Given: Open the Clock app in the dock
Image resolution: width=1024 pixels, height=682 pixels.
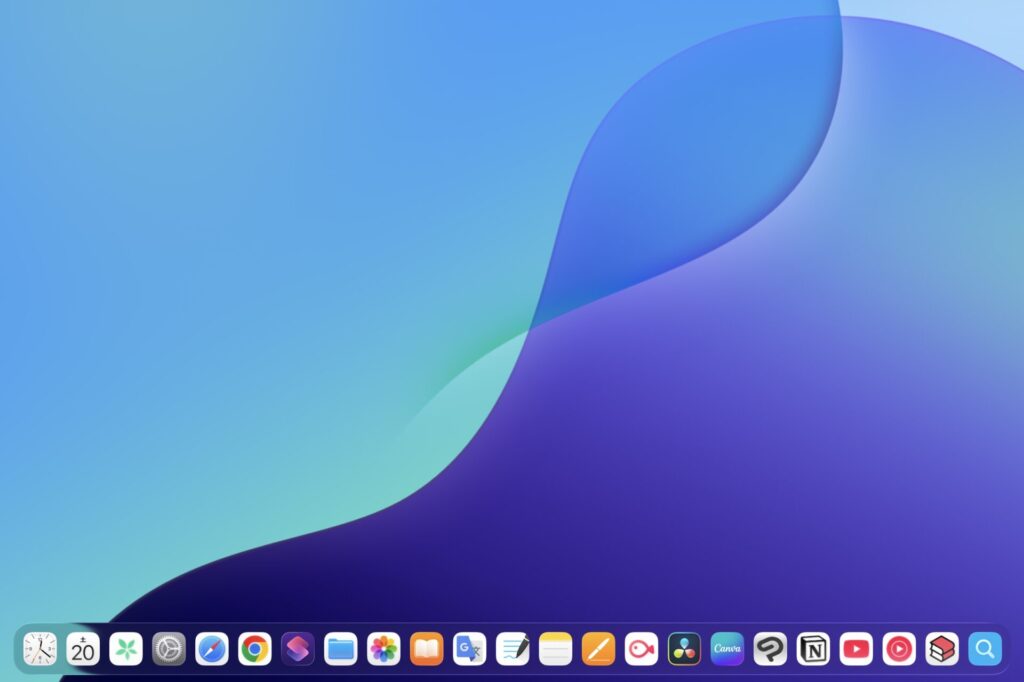Looking at the screenshot, I should (40, 649).
